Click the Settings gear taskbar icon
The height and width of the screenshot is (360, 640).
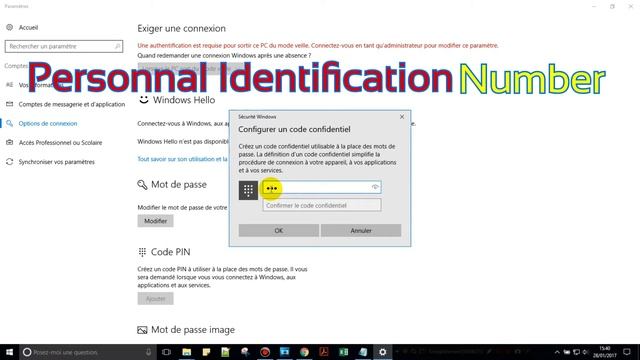[x=382, y=352]
